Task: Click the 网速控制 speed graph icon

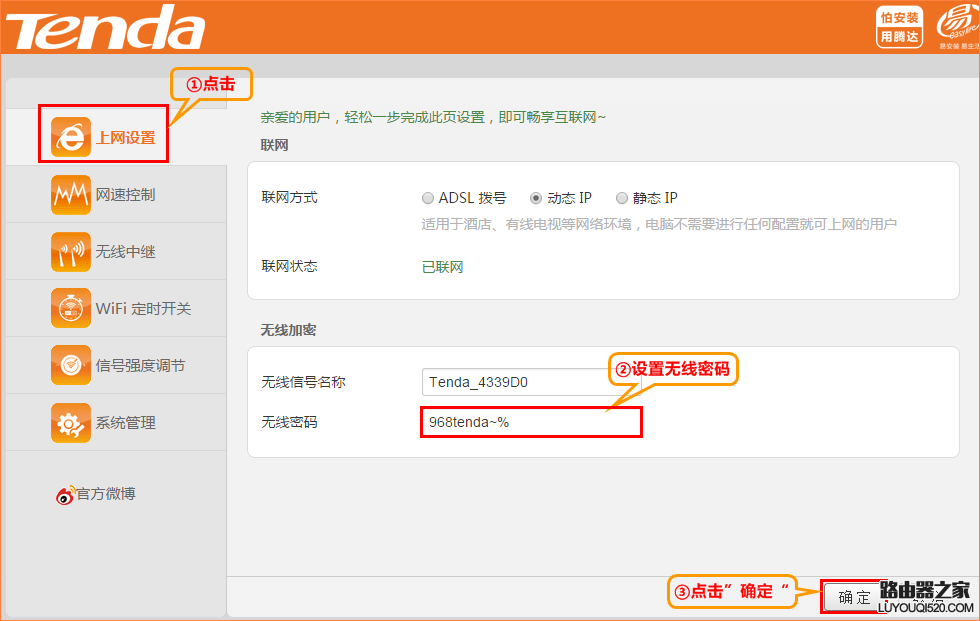Action: tap(71, 194)
